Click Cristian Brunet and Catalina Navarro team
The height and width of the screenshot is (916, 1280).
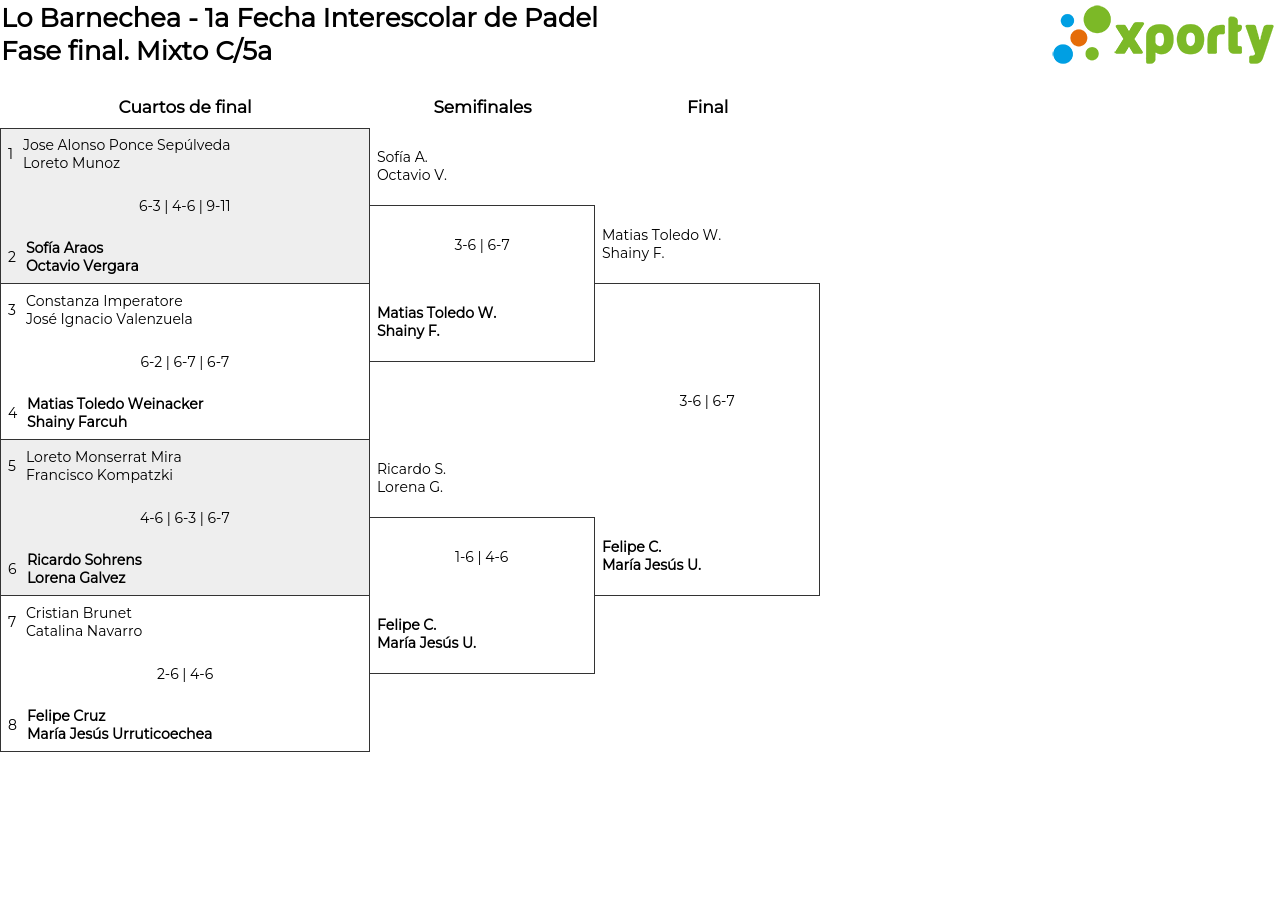click(84, 622)
